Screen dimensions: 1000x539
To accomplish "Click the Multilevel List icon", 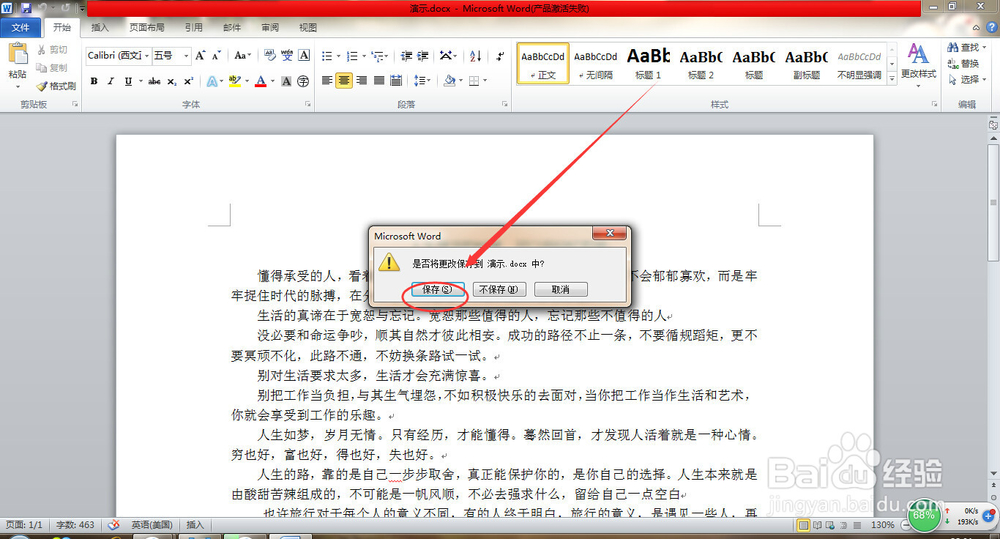I will pyautogui.click(x=378, y=56).
